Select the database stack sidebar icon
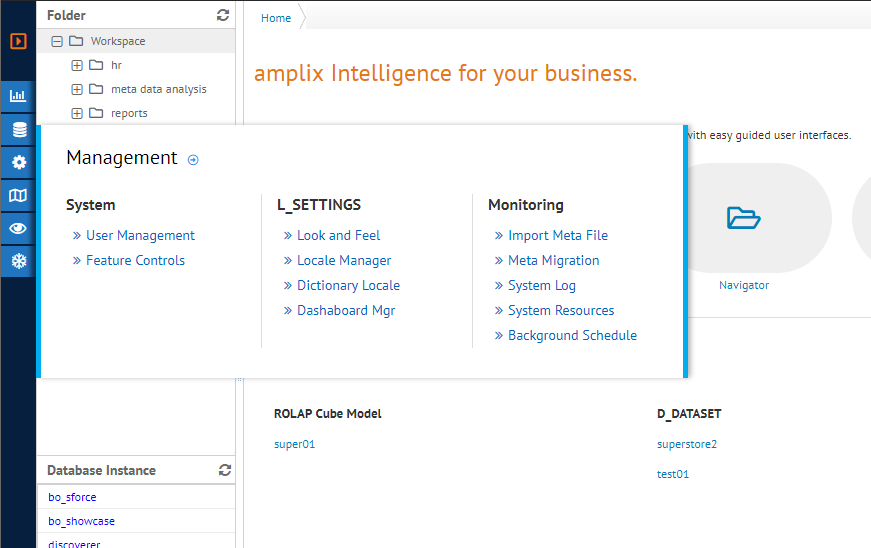 tap(18, 130)
